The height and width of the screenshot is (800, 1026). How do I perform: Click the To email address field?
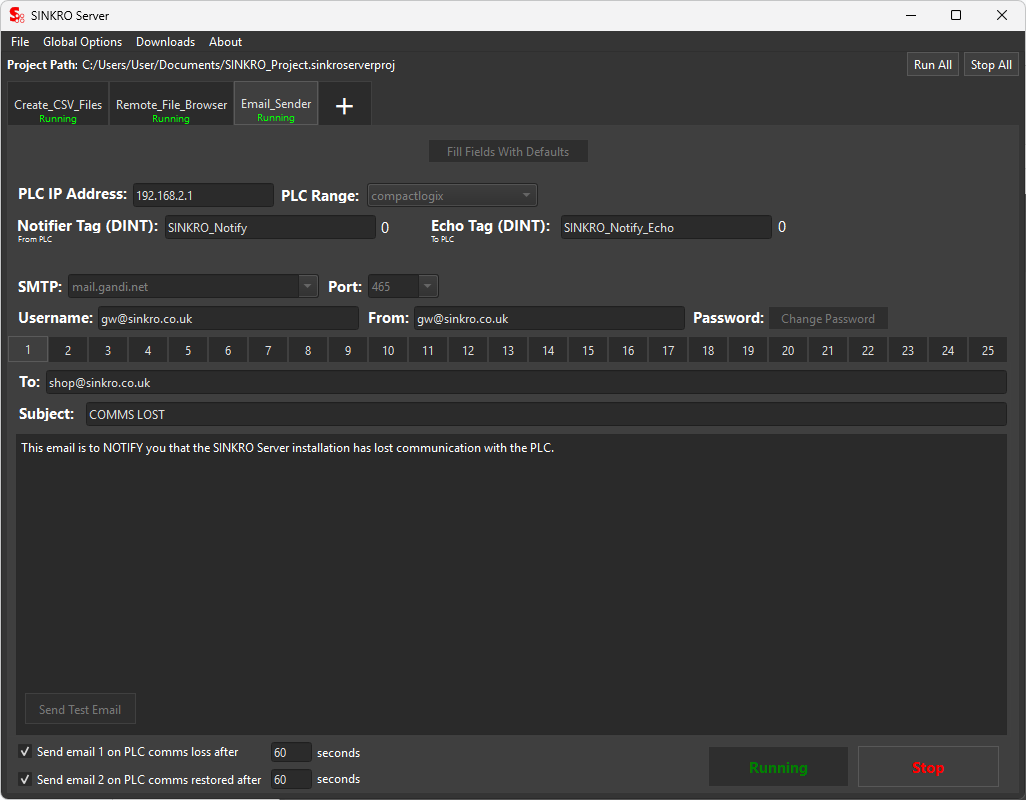525,383
